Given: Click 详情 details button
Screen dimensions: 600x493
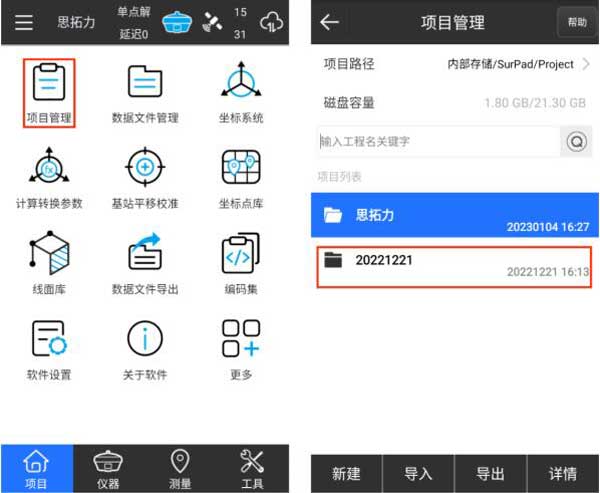Looking at the screenshot, I should click(x=563, y=473).
